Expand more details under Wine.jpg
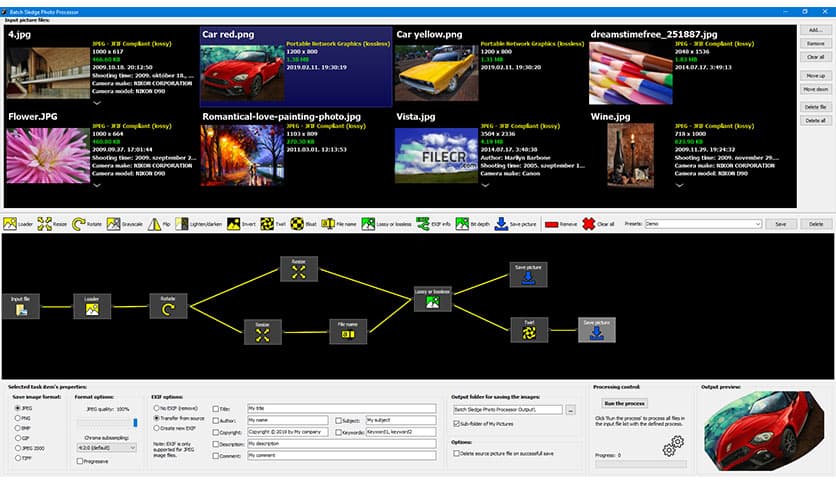 (679, 185)
